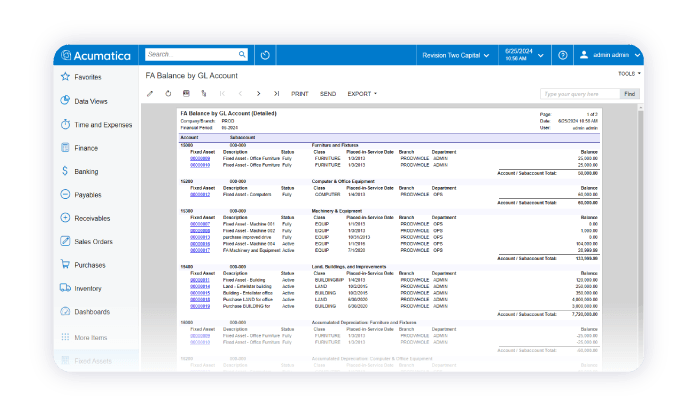This screenshot has width=700, height=414.
Task: Open the business date 6/25/2024 dropdown
Action: click(x=524, y=55)
